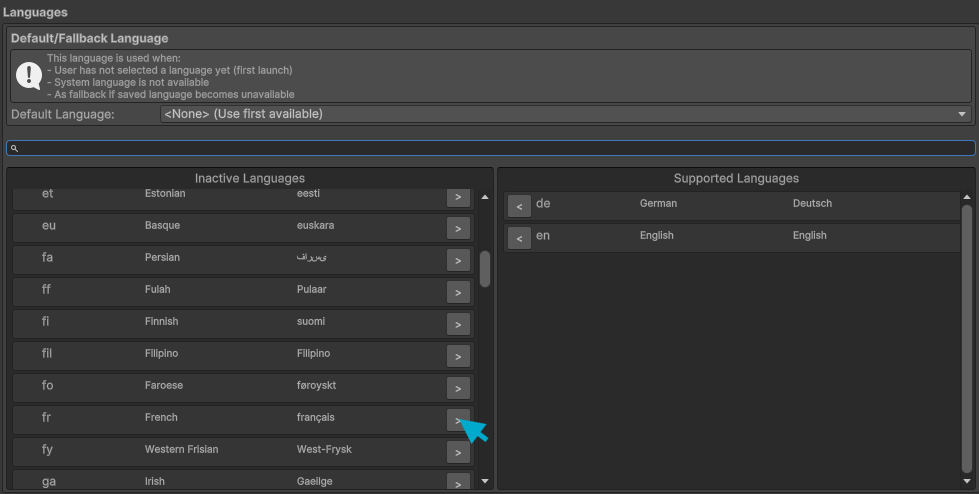Remove English from supported languages
Viewport: 979px width, 494px height.
pos(519,238)
